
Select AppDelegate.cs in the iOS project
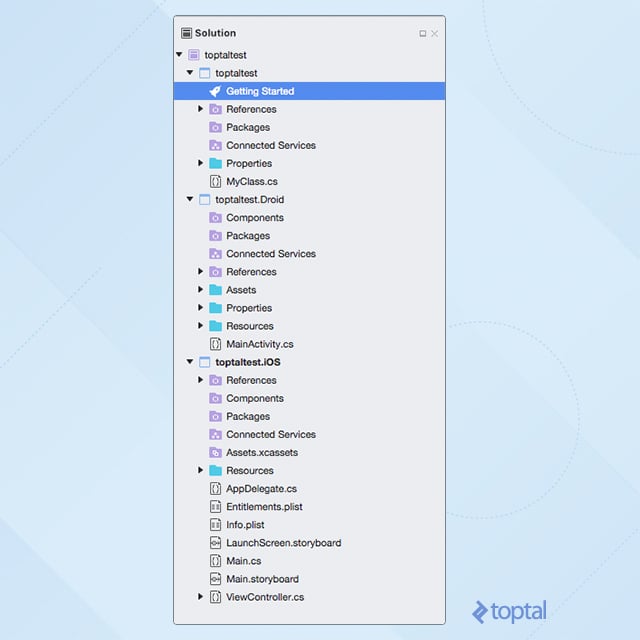point(261,489)
